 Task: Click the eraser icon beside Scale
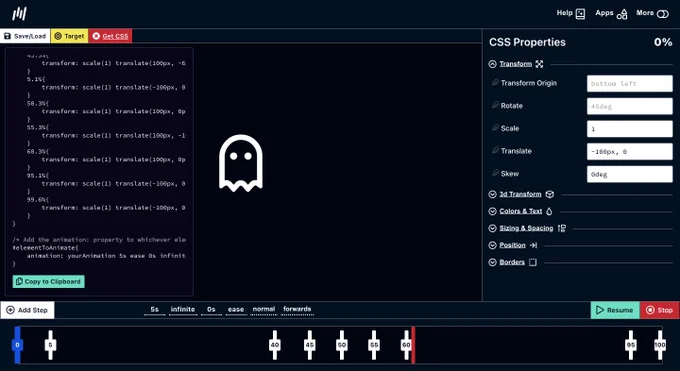[x=495, y=128]
